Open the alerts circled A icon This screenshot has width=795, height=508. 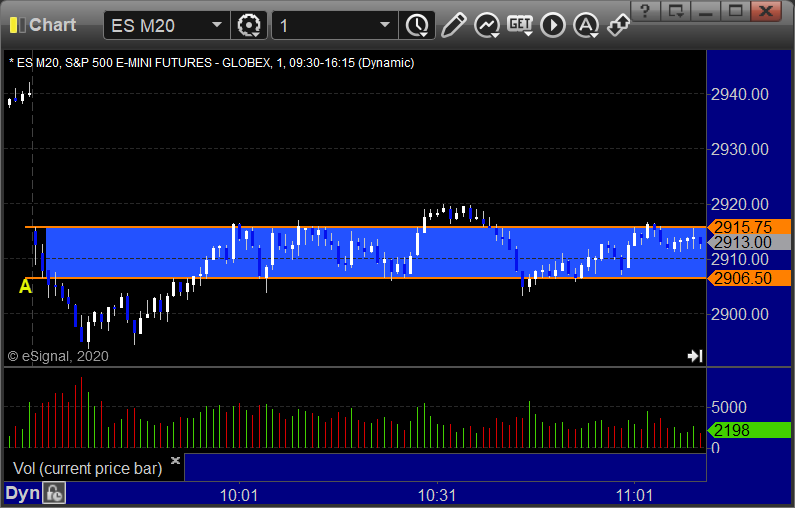click(x=586, y=25)
